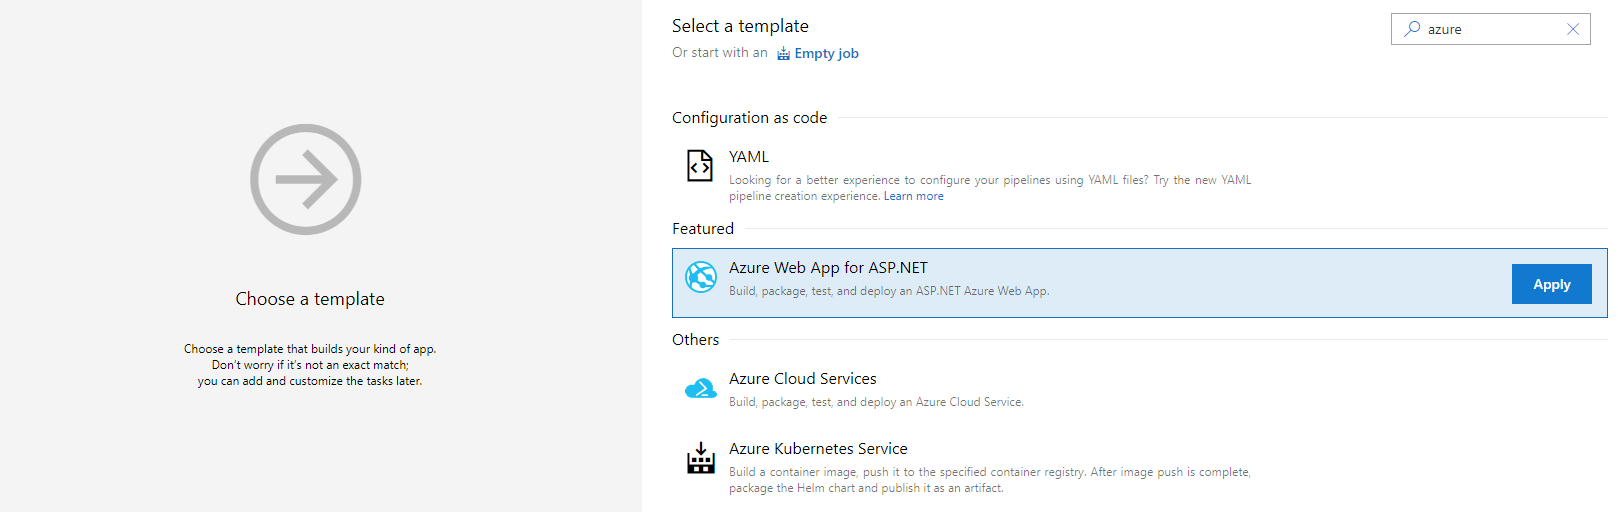Apply the Azure Web App for ASP.NET template

tap(1551, 284)
